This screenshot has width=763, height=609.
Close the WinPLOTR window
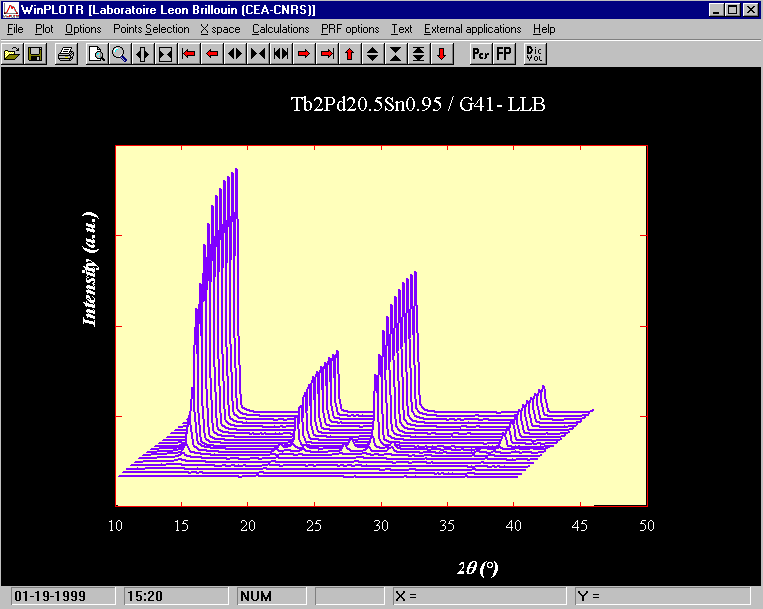pyautogui.click(x=751, y=10)
